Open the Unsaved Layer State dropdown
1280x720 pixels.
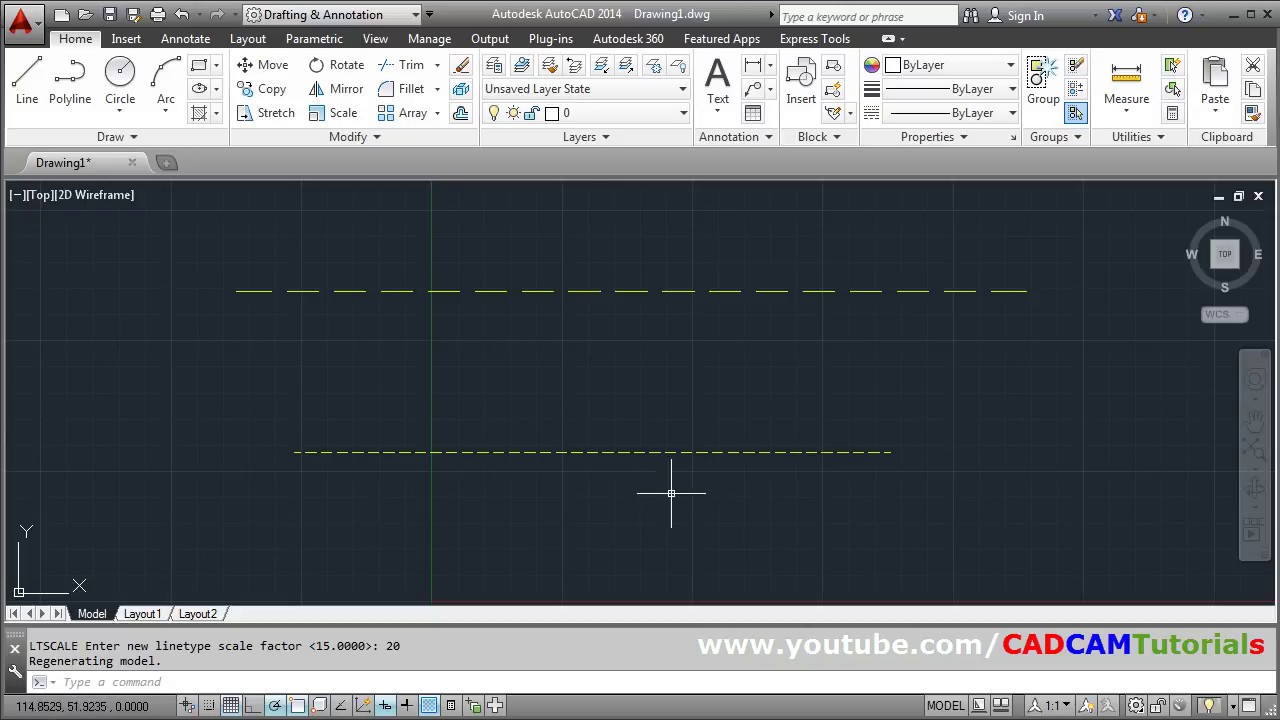coord(586,89)
